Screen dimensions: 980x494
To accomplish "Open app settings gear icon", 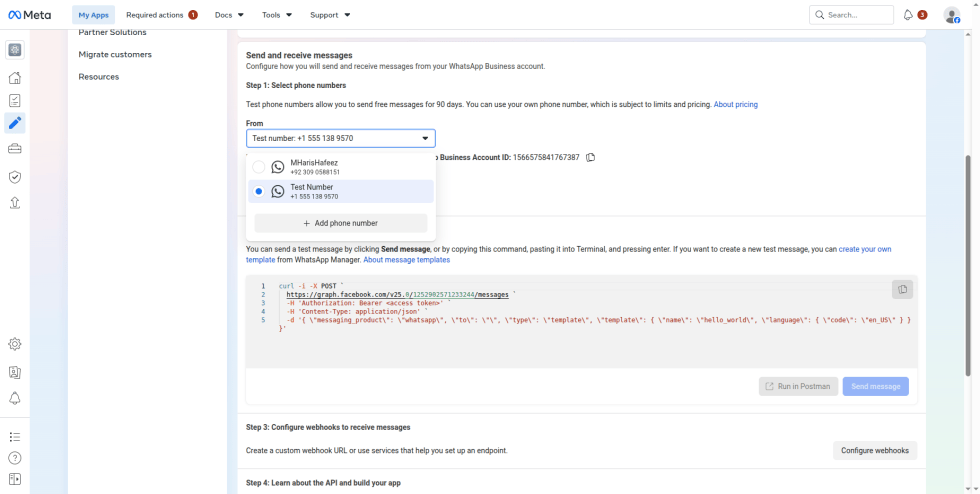I will (x=15, y=344).
